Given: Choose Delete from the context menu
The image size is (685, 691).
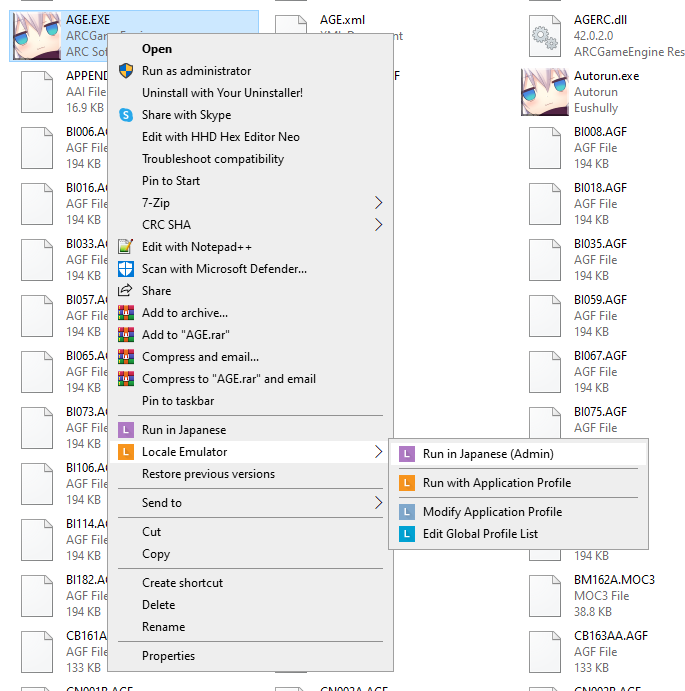Looking at the screenshot, I should pyautogui.click(x=158, y=605).
